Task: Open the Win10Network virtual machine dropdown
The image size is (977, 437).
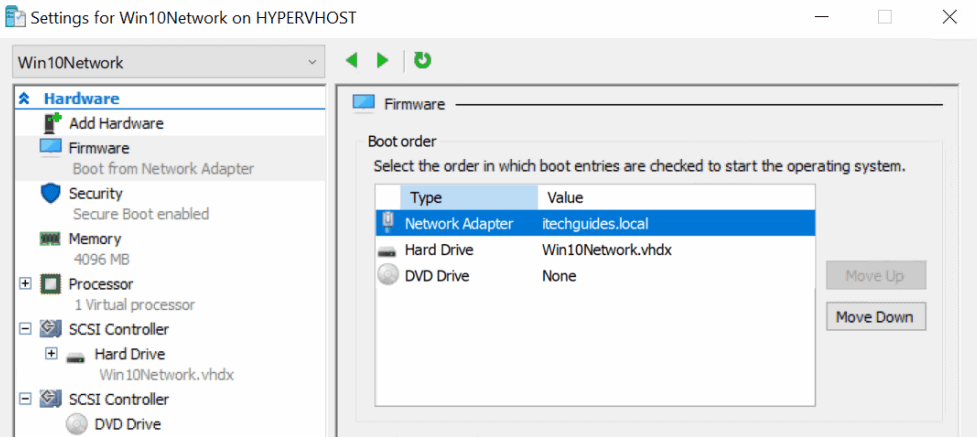Action: click(x=168, y=62)
